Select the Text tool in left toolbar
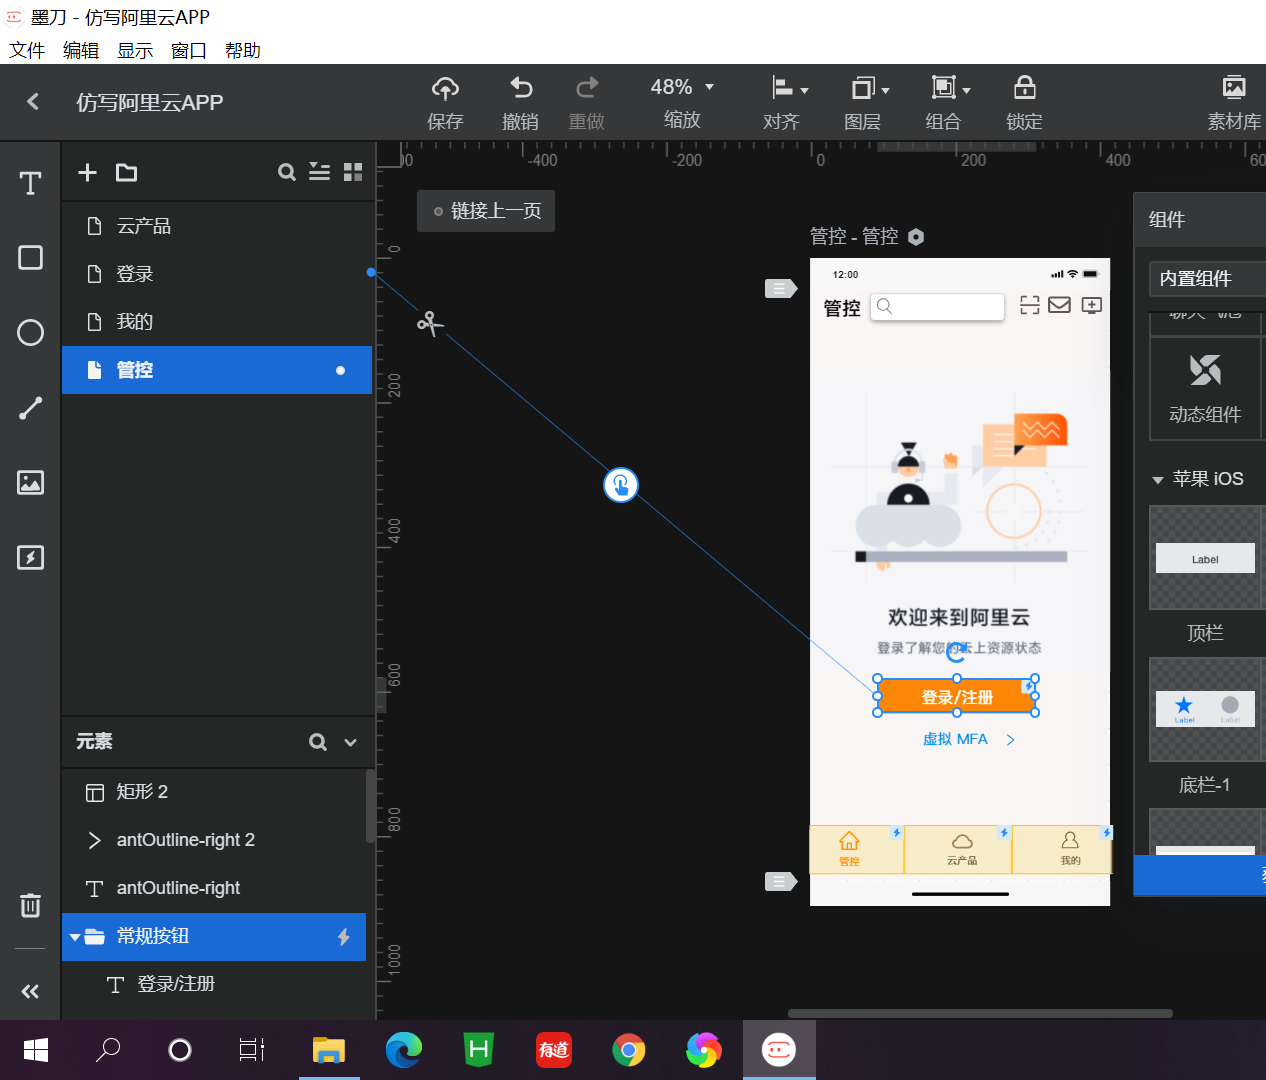1266x1080 pixels. click(30, 183)
